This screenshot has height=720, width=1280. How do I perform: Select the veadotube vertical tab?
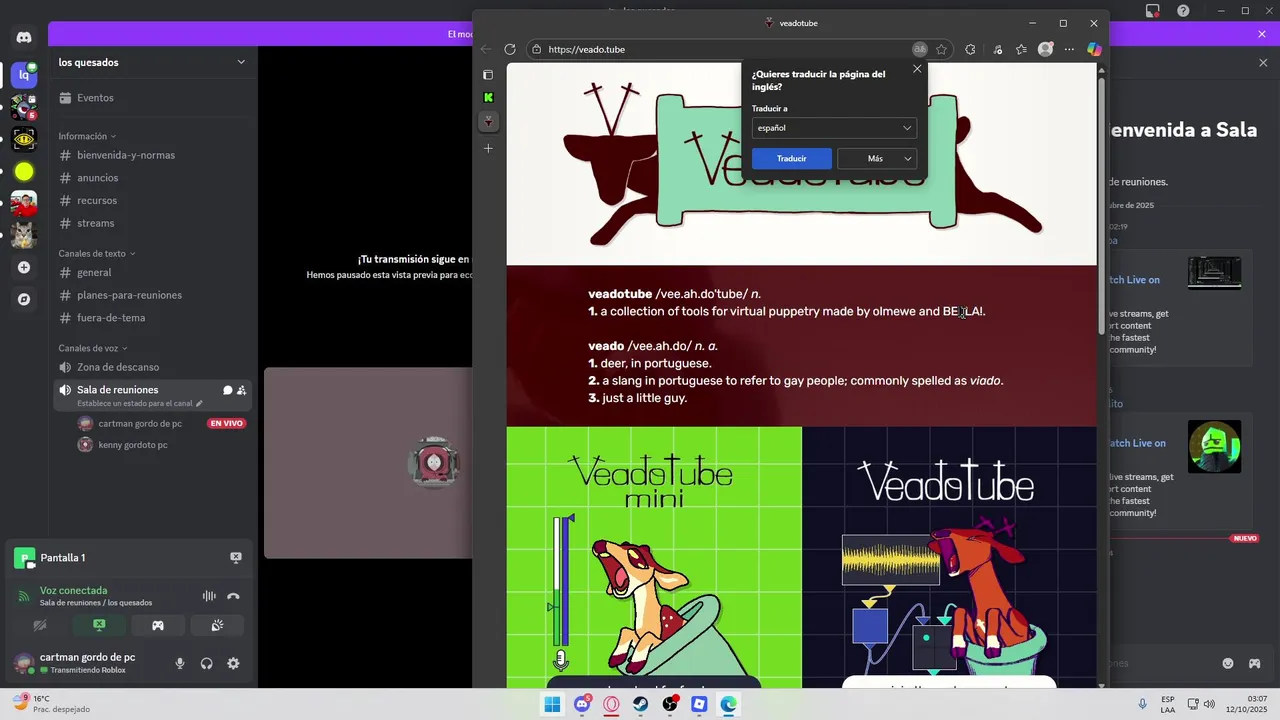pos(488,122)
